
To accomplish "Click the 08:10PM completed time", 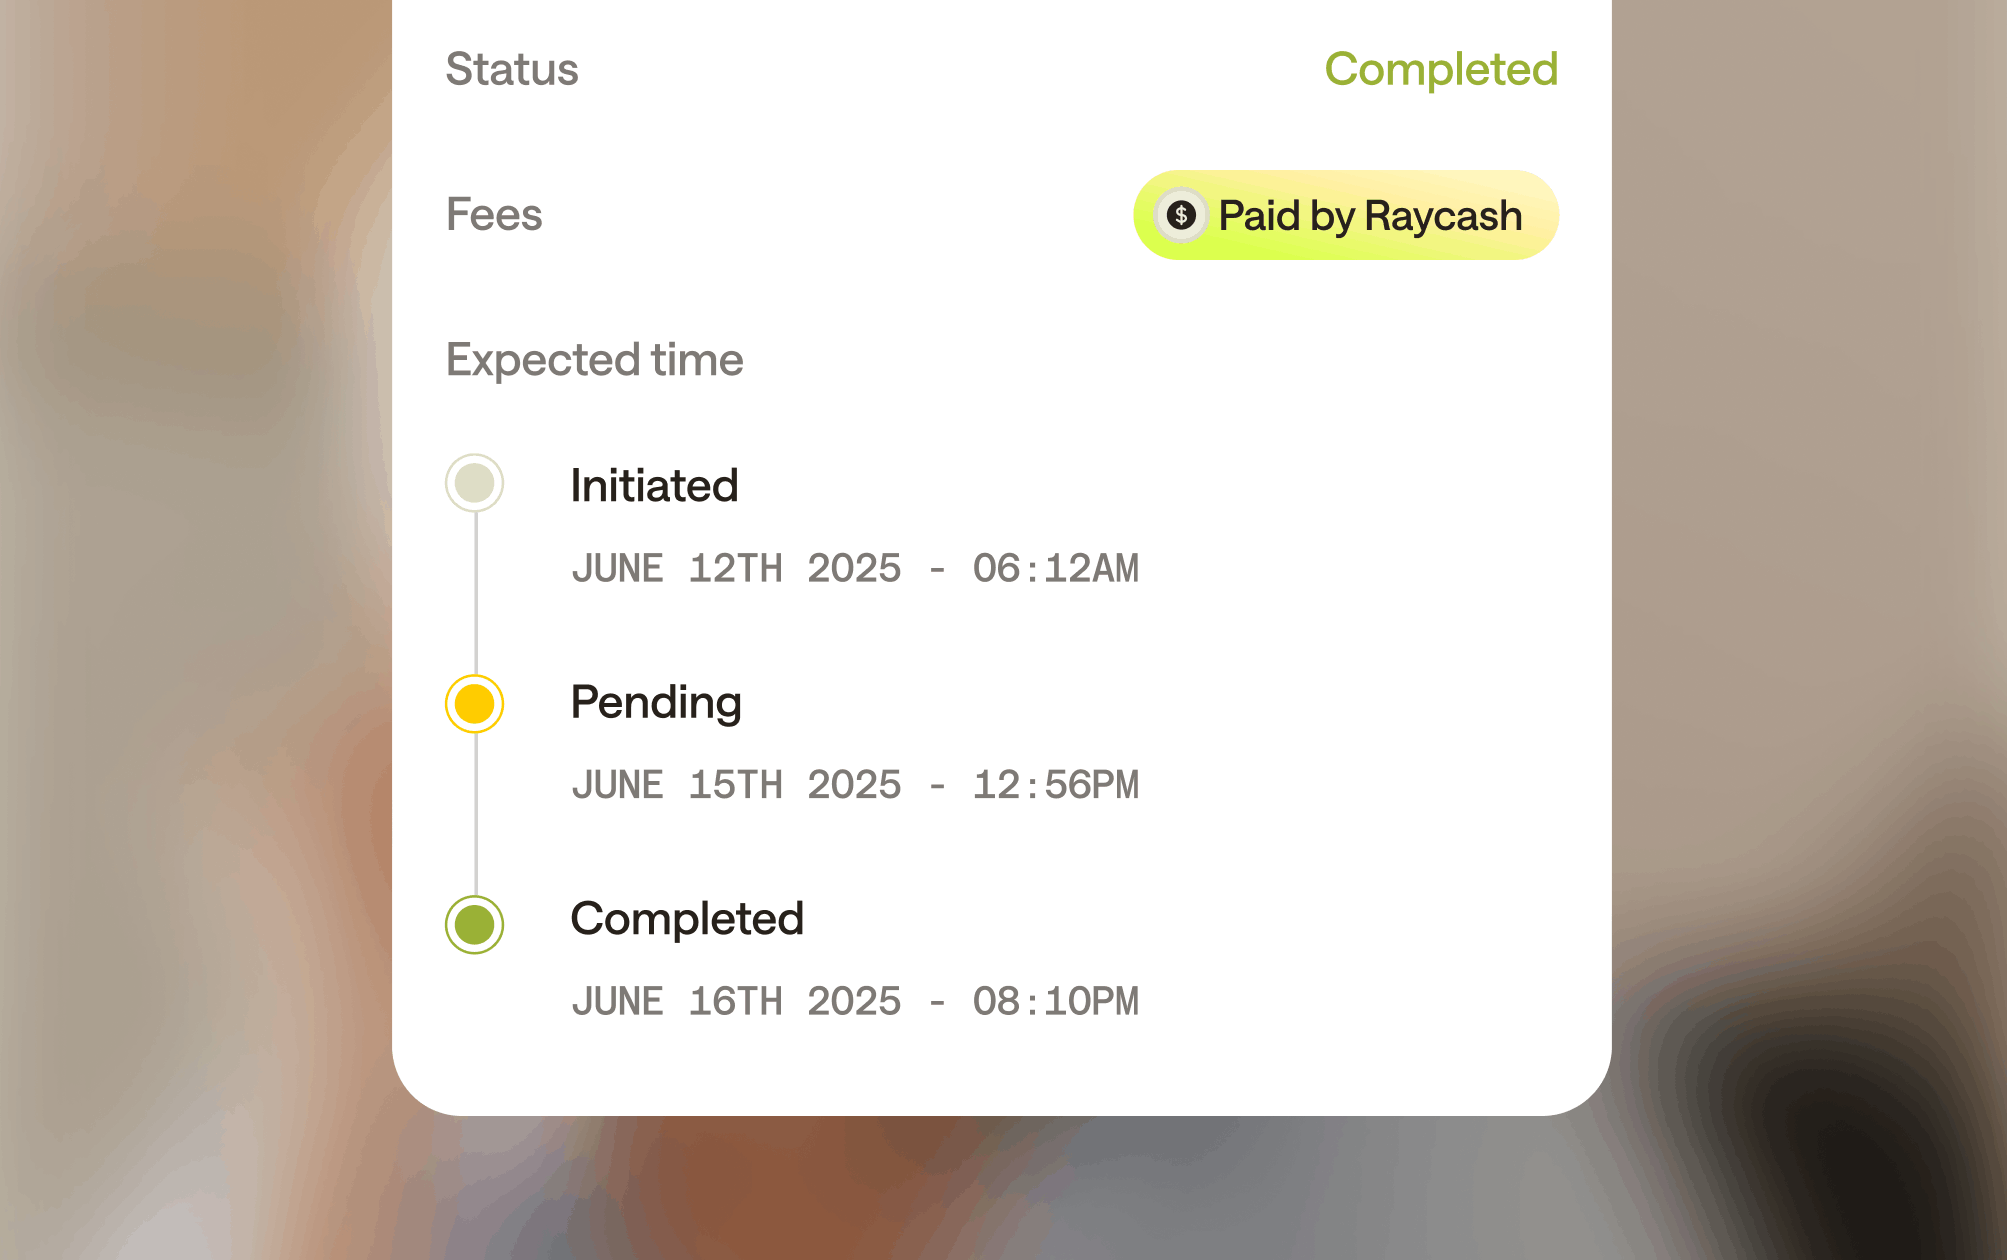I will click(1055, 1002).
